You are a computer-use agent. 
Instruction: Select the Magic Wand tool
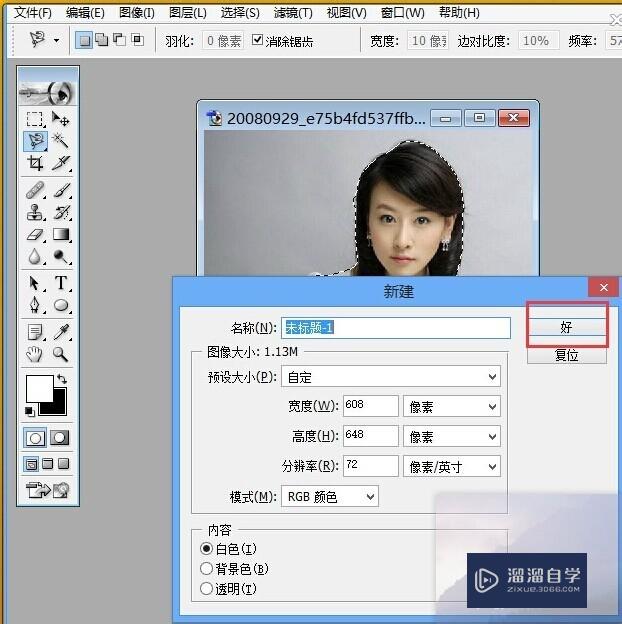(61, 141)
